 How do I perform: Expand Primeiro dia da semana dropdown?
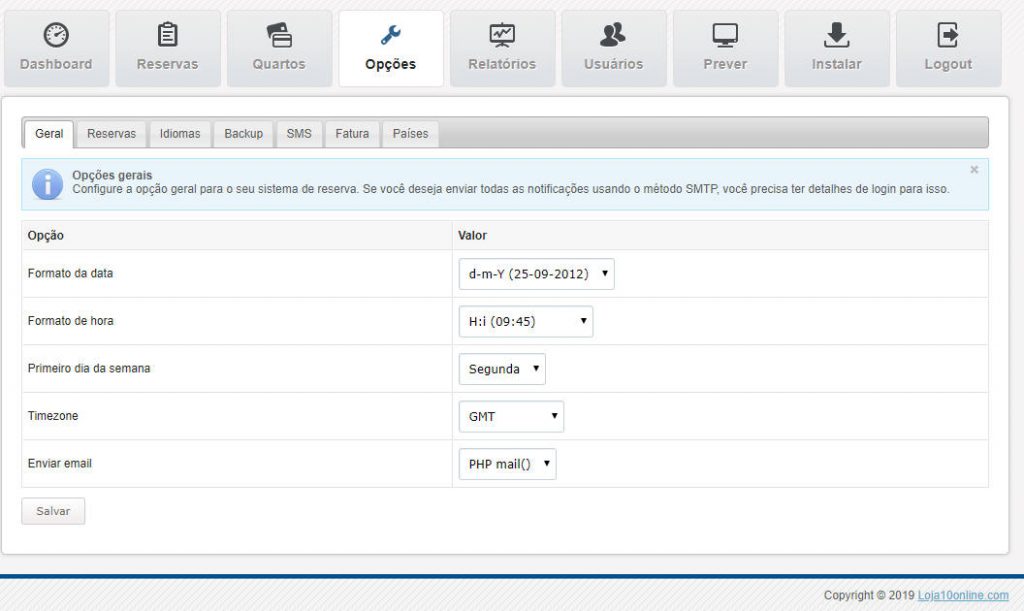point(502,369)
